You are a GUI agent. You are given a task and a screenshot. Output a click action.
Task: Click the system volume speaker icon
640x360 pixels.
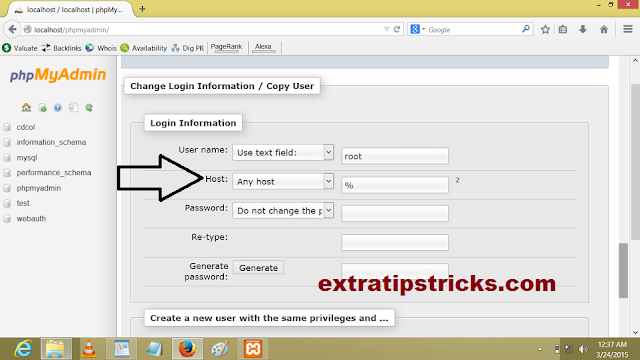(584, 349)
